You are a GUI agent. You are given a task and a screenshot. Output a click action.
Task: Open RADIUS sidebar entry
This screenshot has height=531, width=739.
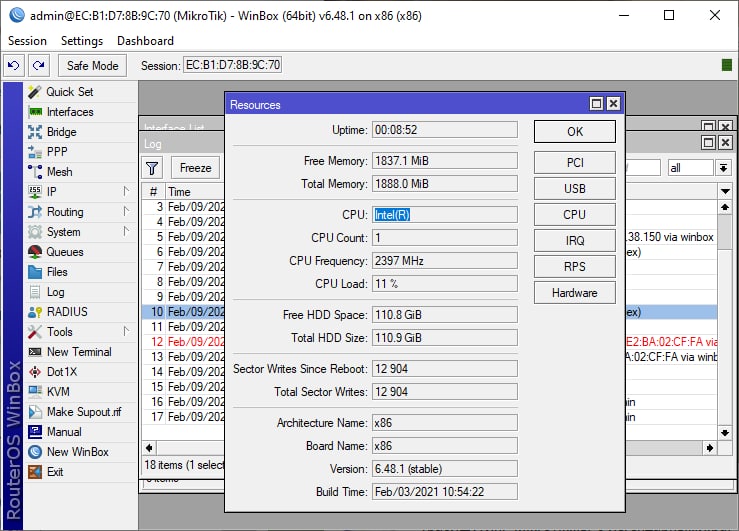(x=67, y=312)
